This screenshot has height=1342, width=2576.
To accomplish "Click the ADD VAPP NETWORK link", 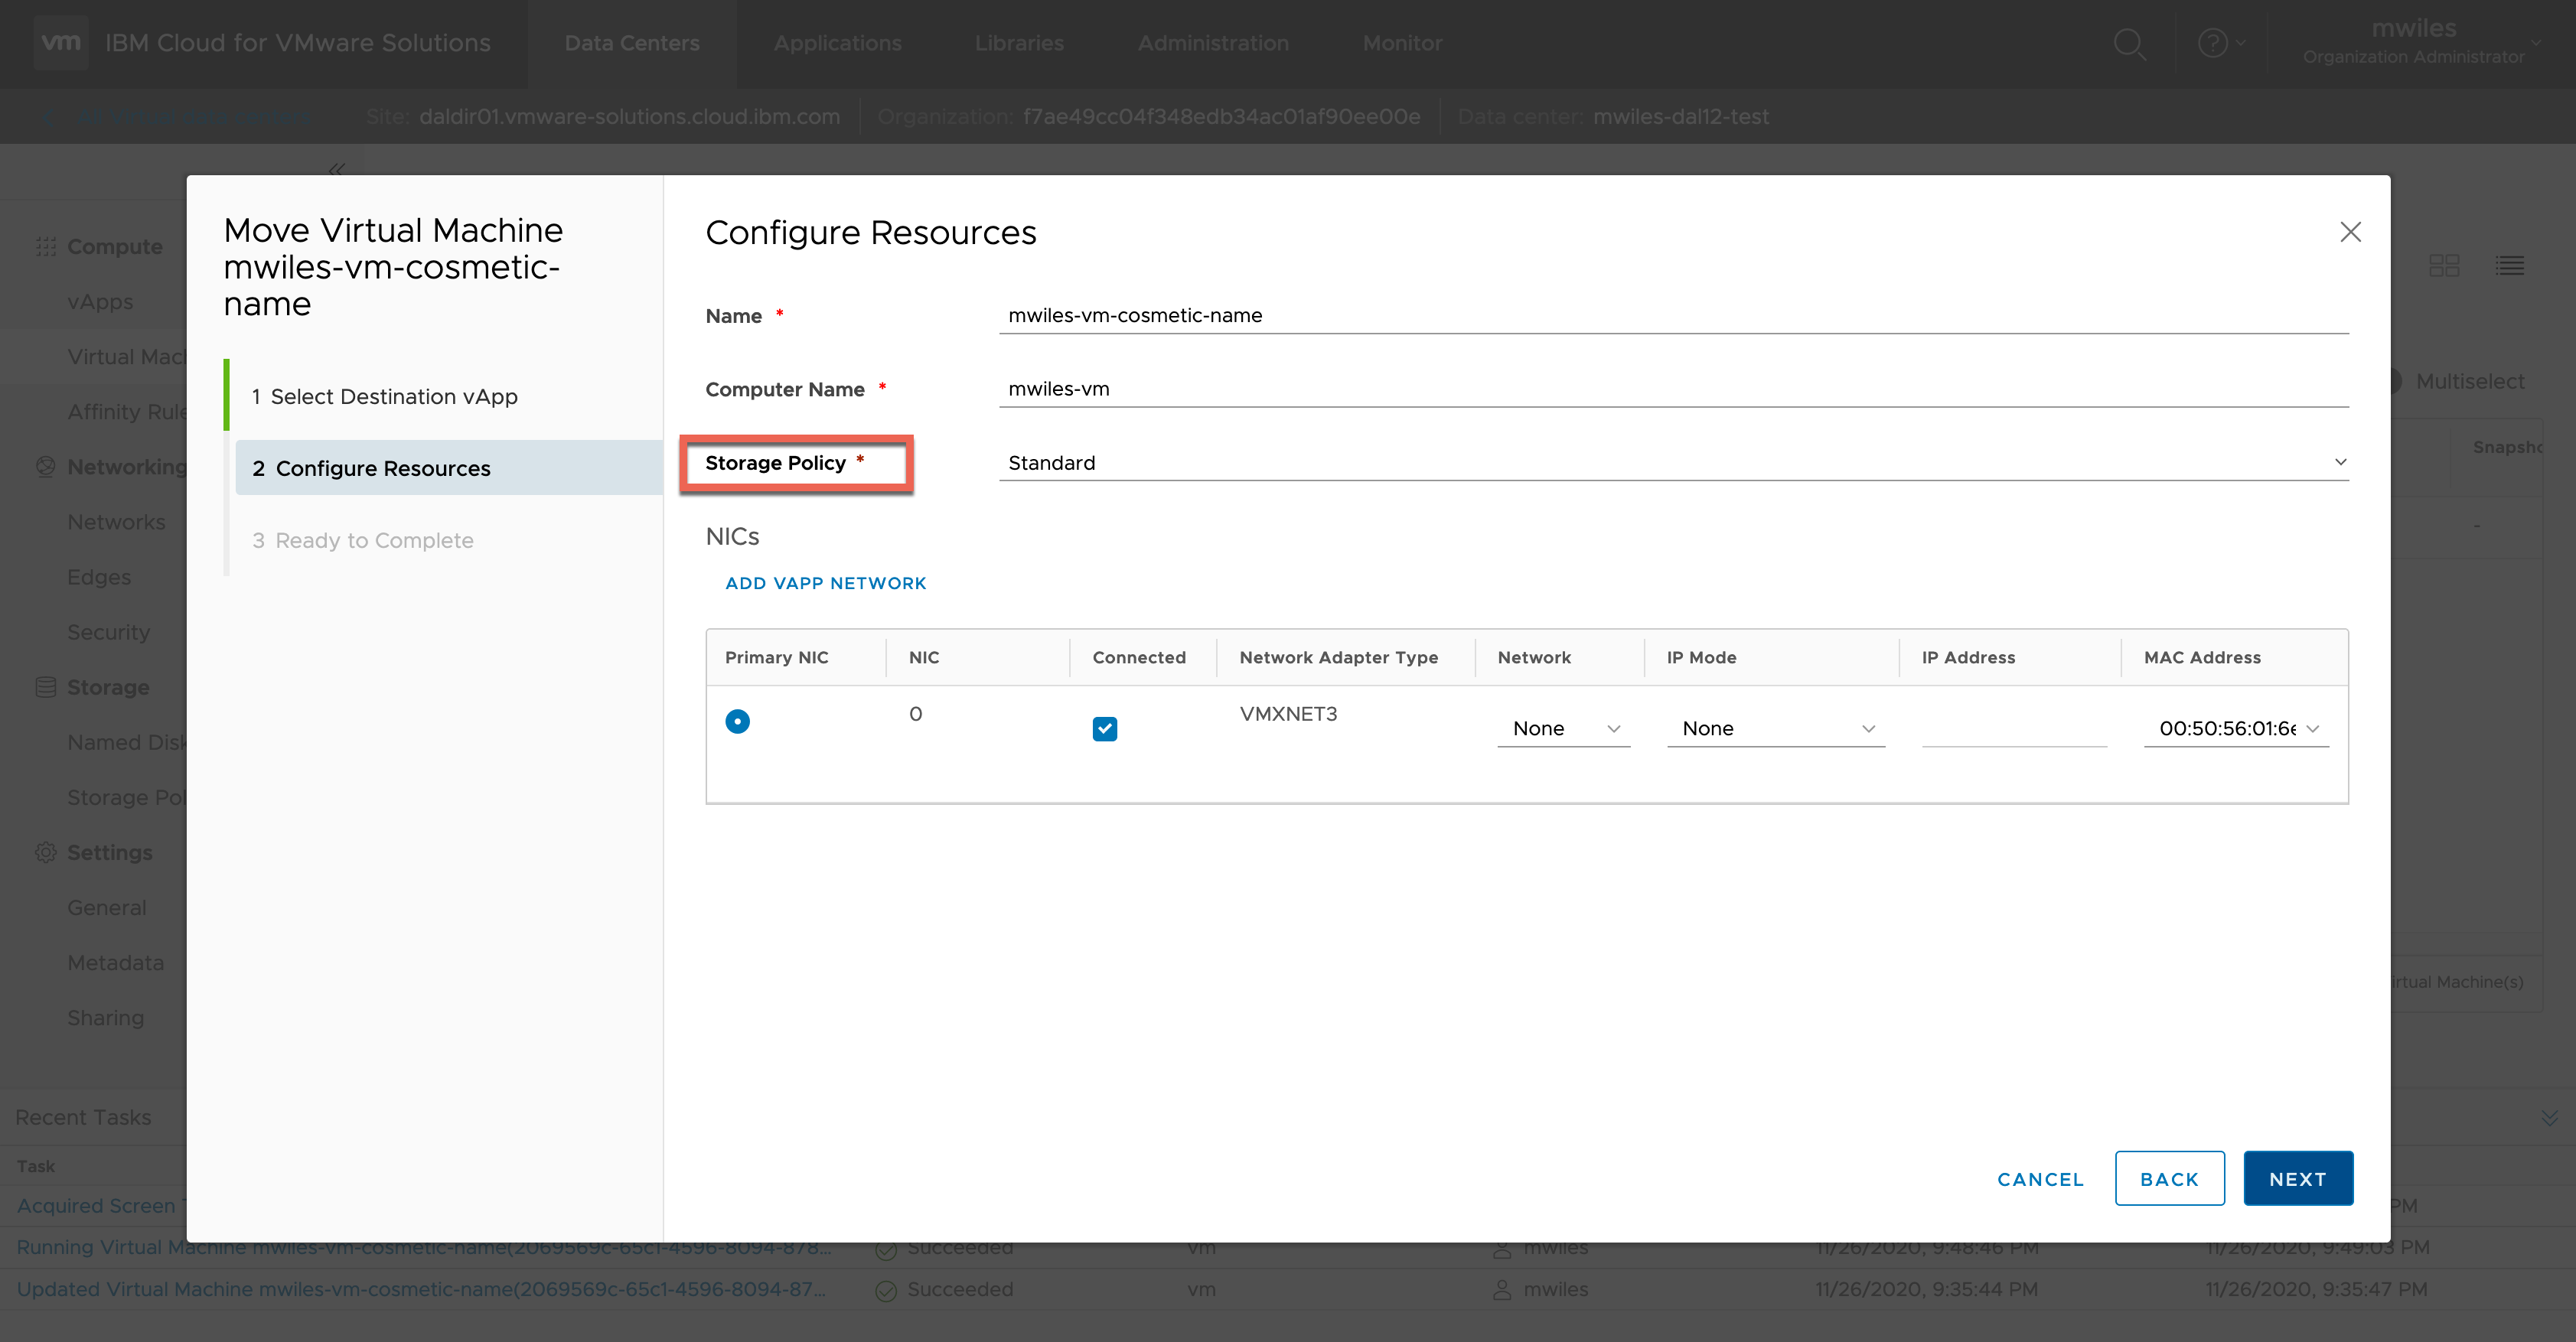I will coord(825,583).
